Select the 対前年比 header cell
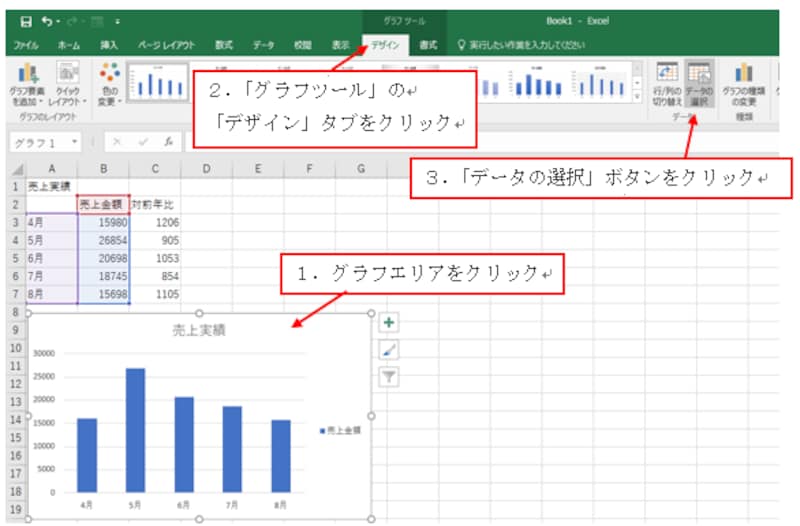Viewport: 800px width, 526px height. pyautogui.click(x=155, y=205)
